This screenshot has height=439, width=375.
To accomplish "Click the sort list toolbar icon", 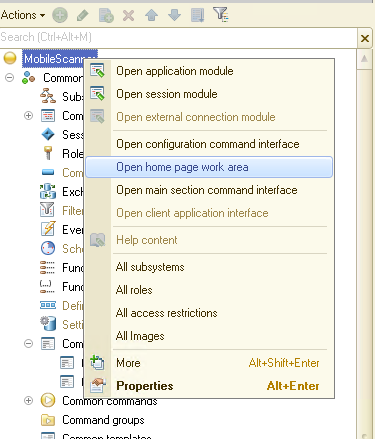I will point(197,15).
